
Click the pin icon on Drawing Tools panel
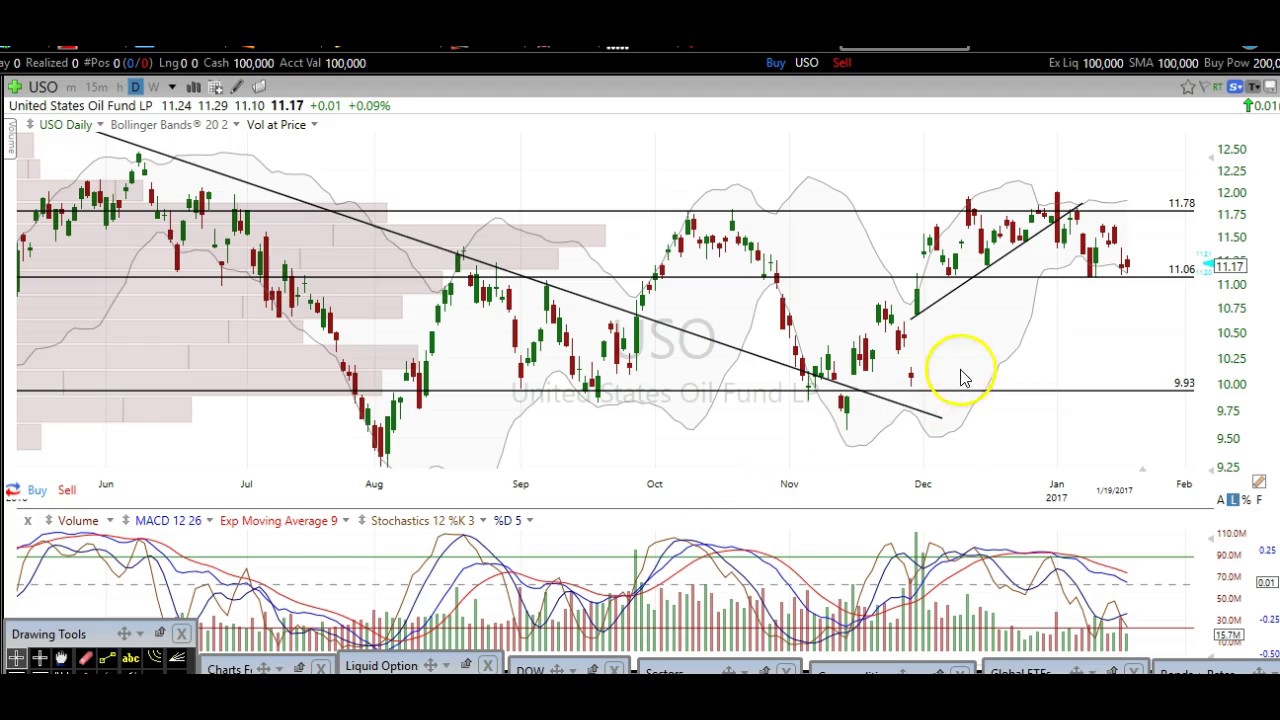[160, 632]
